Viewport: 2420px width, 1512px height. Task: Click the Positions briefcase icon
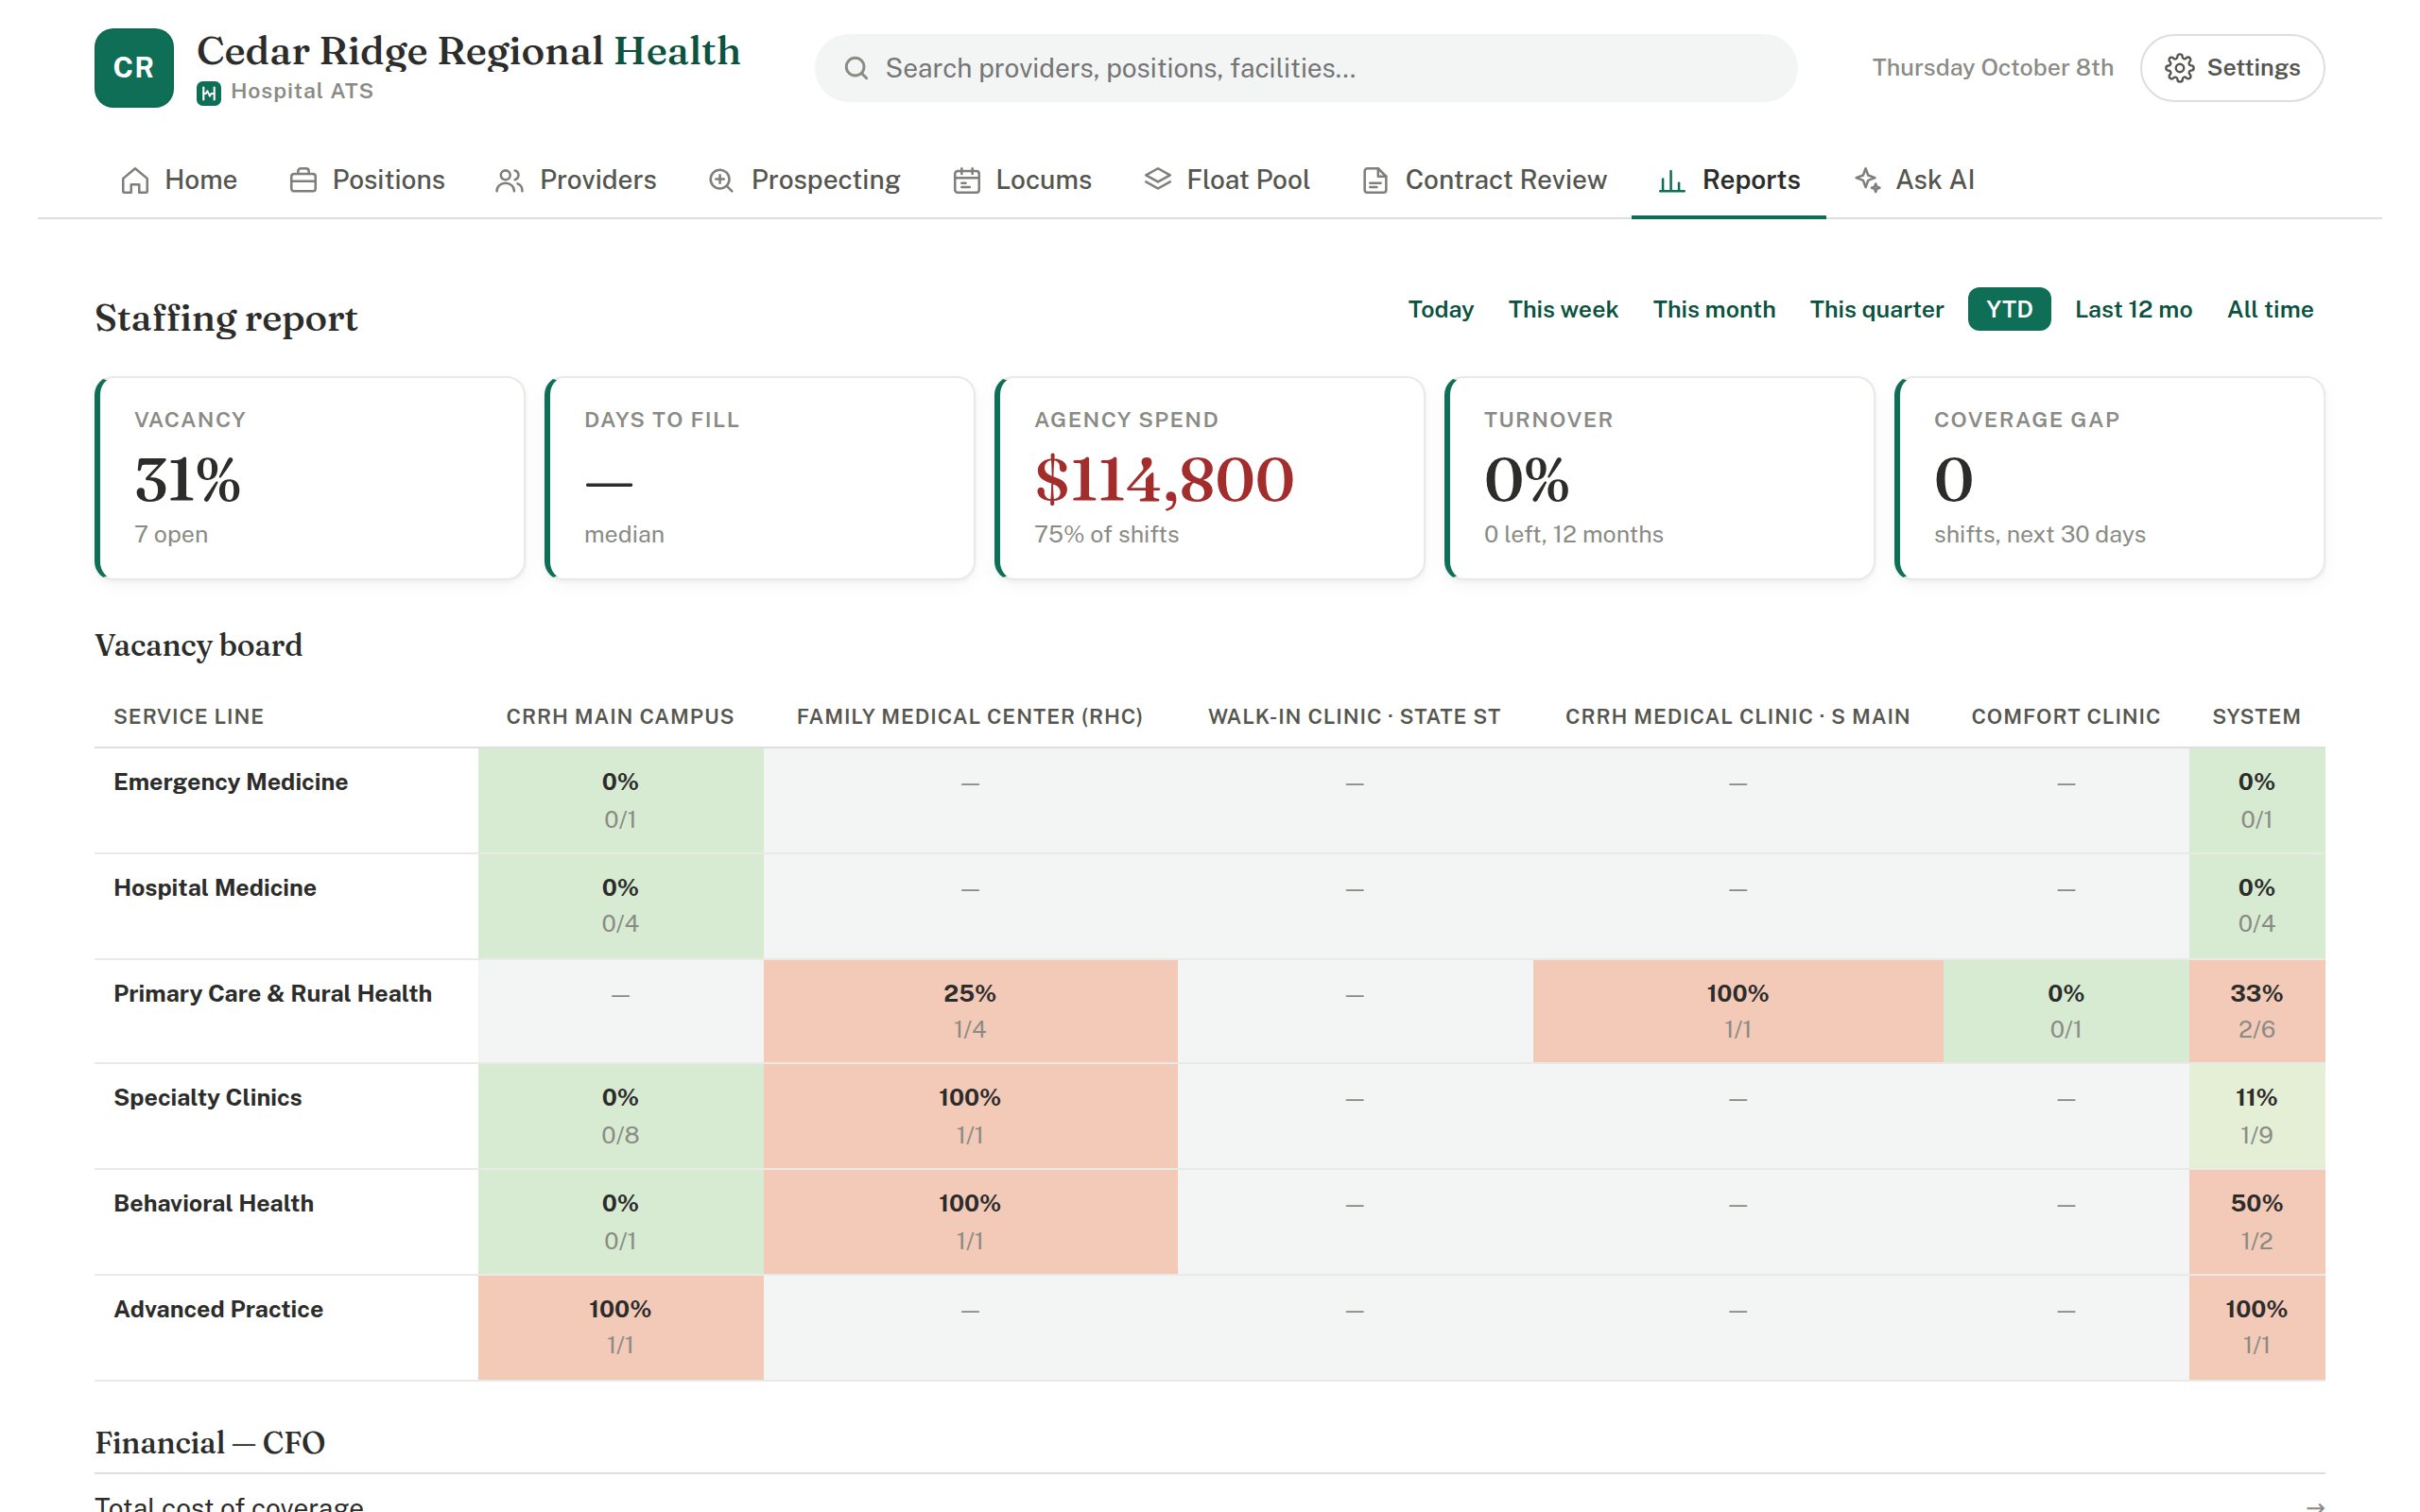coord(303,180)
